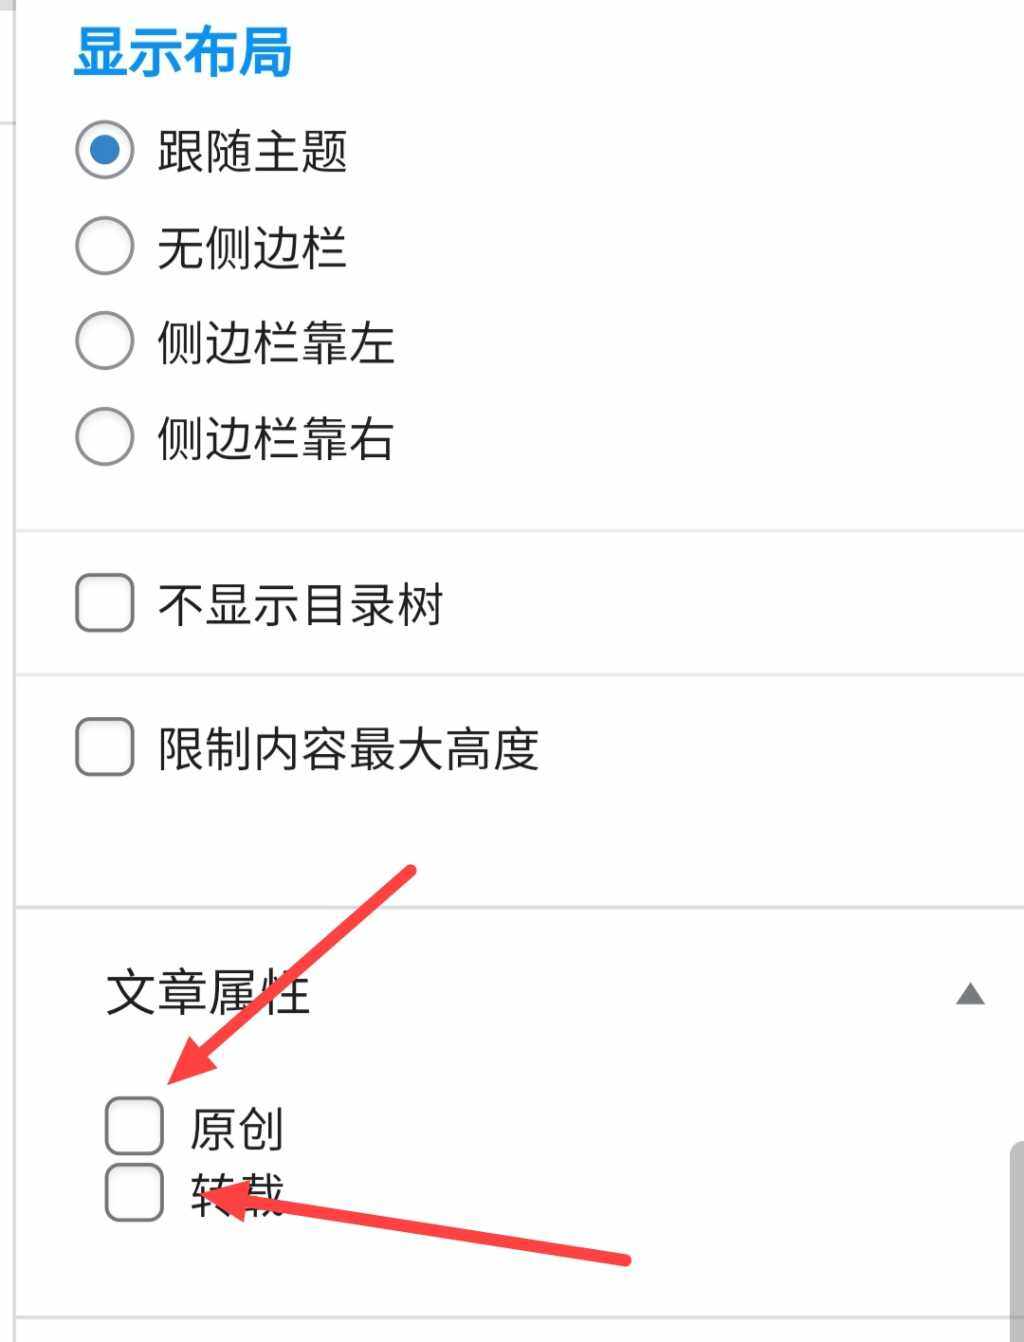The width and height of the screenshot is (1024, 1342).
Task: Check the 转载 checkbox box
Action: tap(134, 1192)
